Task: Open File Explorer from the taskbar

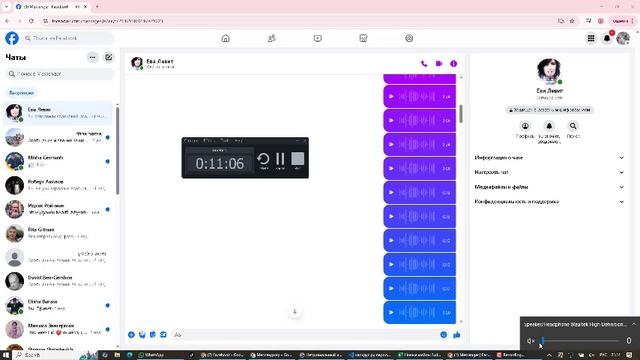Action: pyautogui.click(x=117, y=355)
